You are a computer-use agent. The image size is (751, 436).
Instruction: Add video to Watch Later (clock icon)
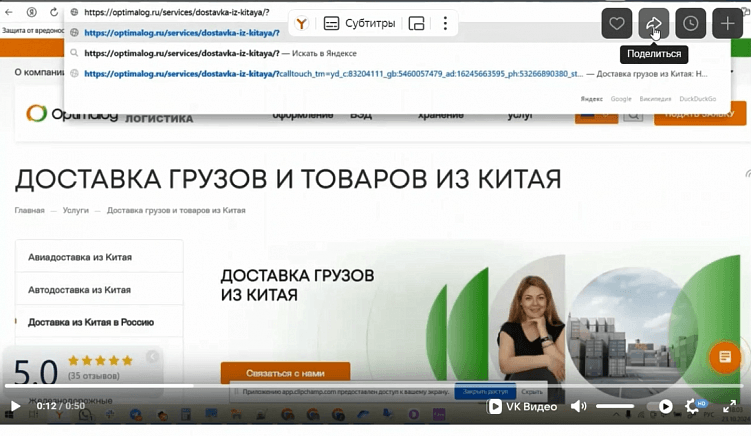[690, 23]
